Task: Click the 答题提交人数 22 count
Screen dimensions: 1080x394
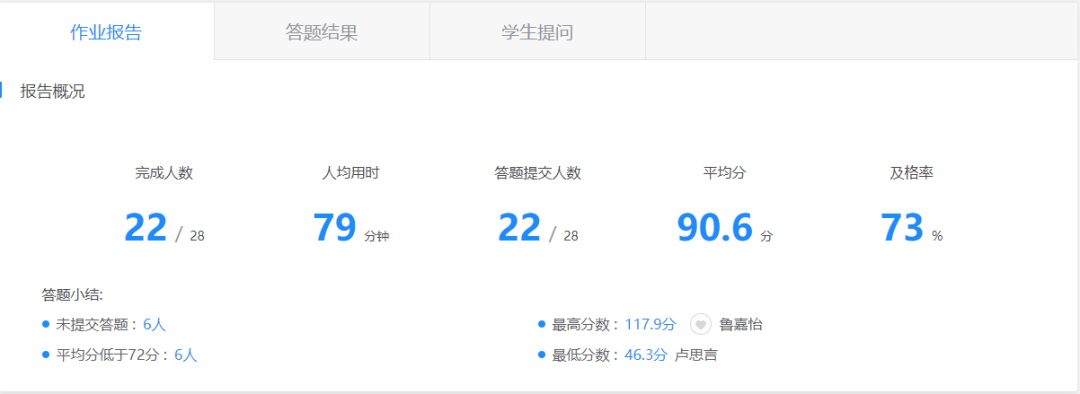Action: [x=519, y=227]
